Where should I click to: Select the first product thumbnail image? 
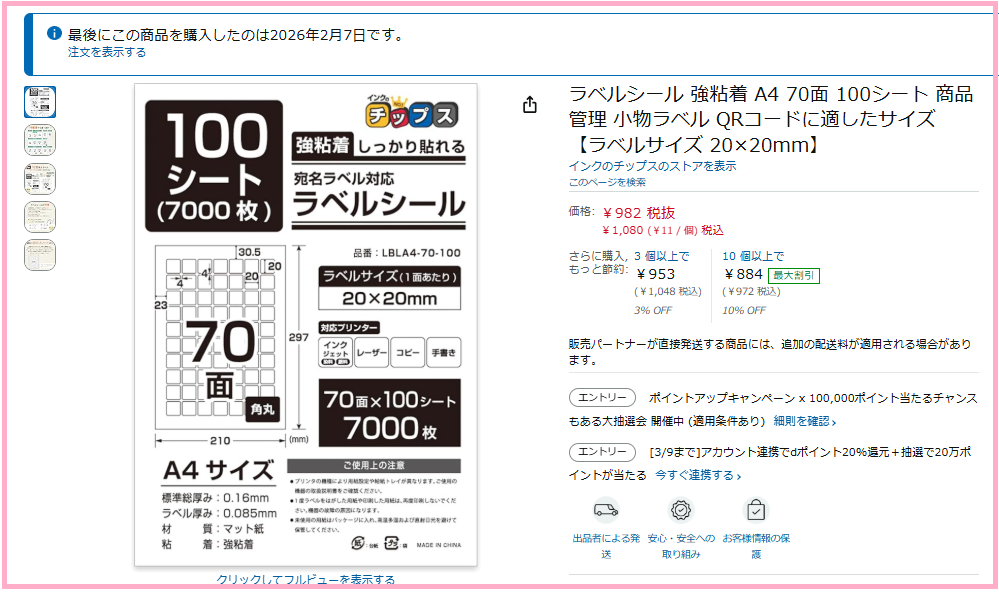click(x=40, y=102)
